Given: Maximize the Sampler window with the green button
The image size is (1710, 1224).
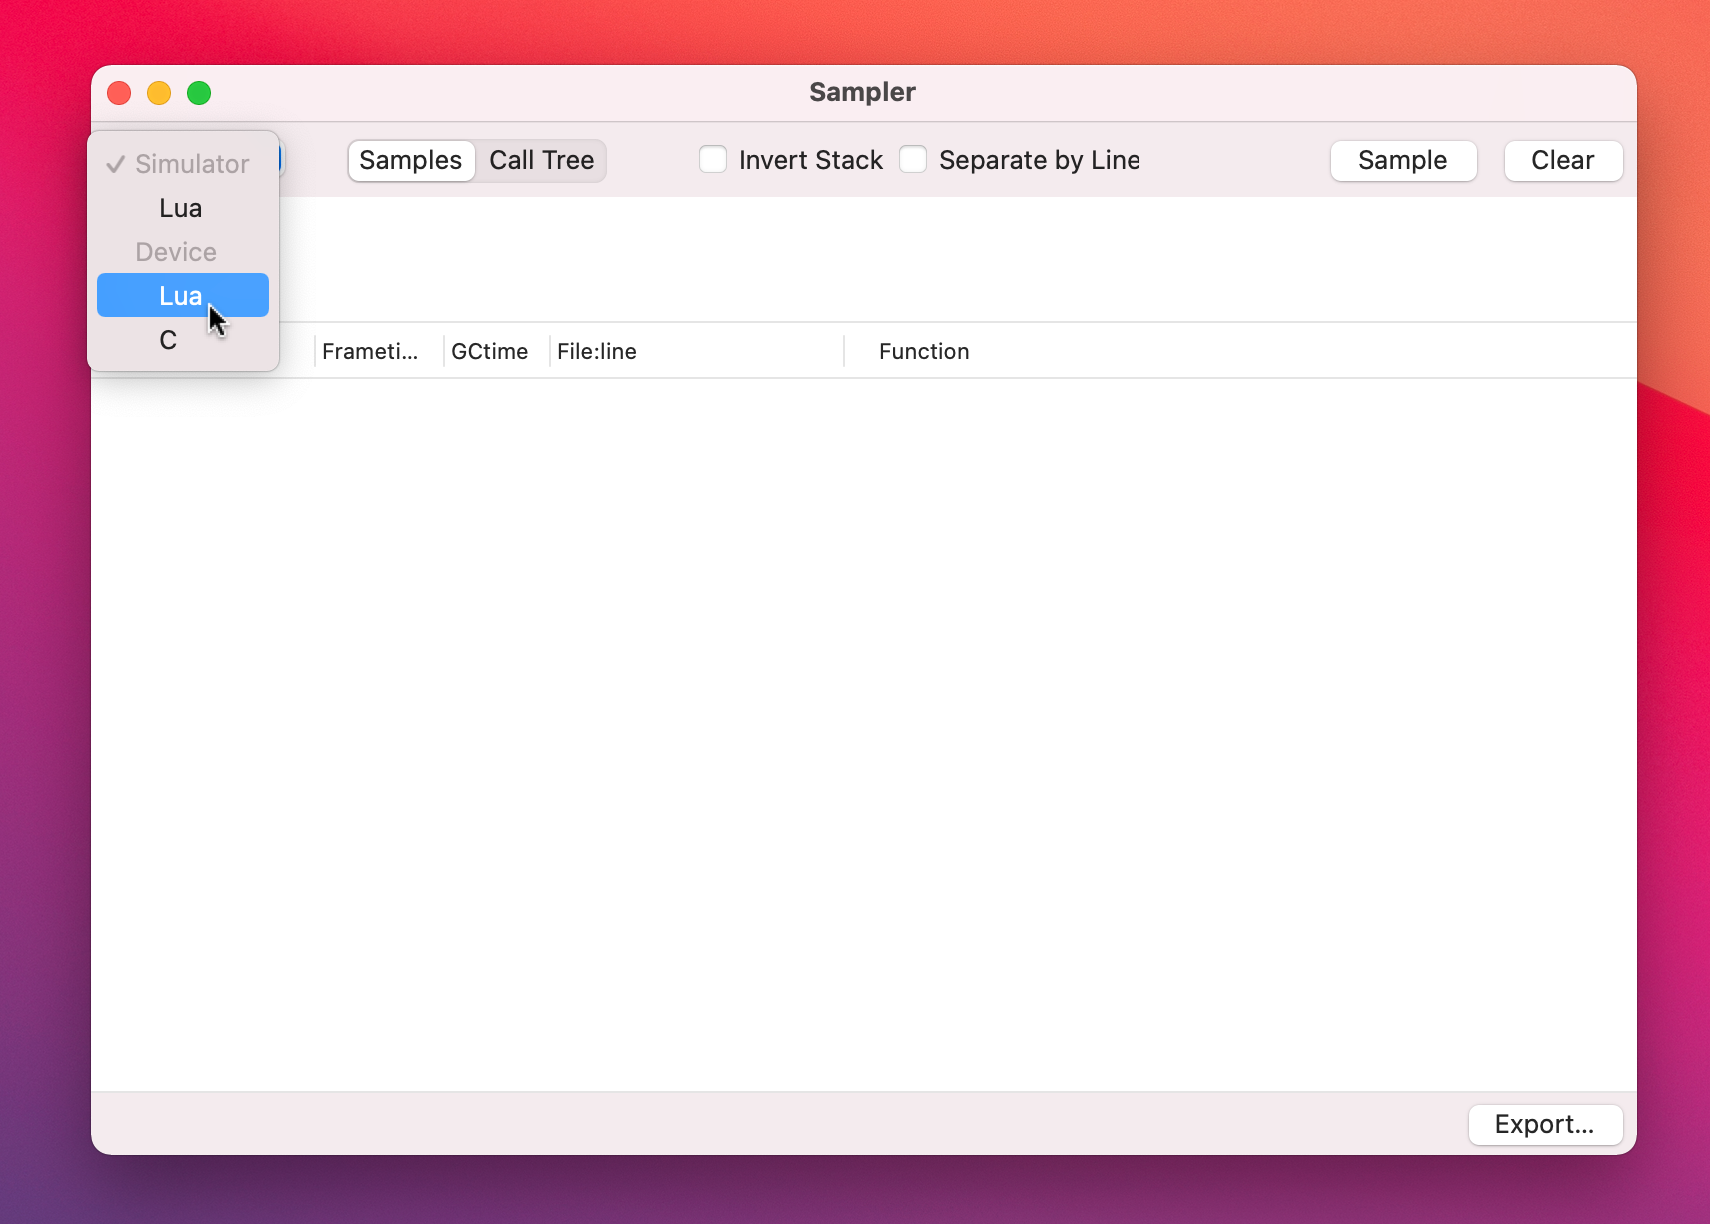Looking at the screenshot, I should pyautogui.click(x=199, y=93).
